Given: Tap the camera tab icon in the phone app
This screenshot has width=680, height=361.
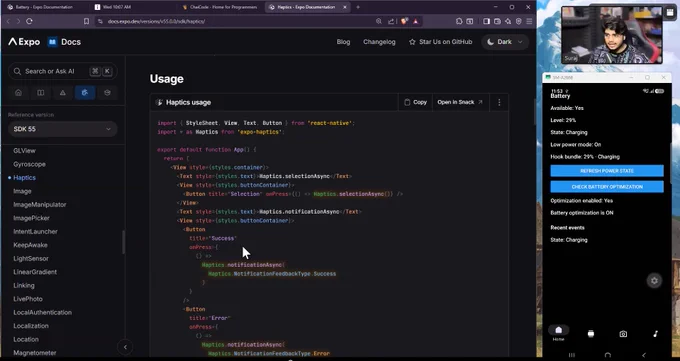Looking at the screenshot, I should pos(623,334).
